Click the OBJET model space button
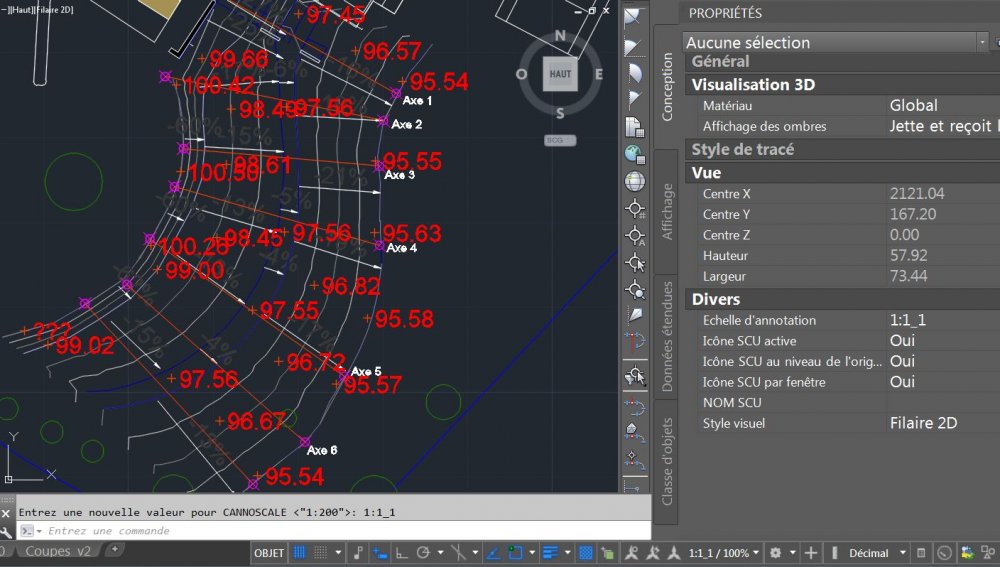This screenshot has width=1000, height=567. click(268, 553)
